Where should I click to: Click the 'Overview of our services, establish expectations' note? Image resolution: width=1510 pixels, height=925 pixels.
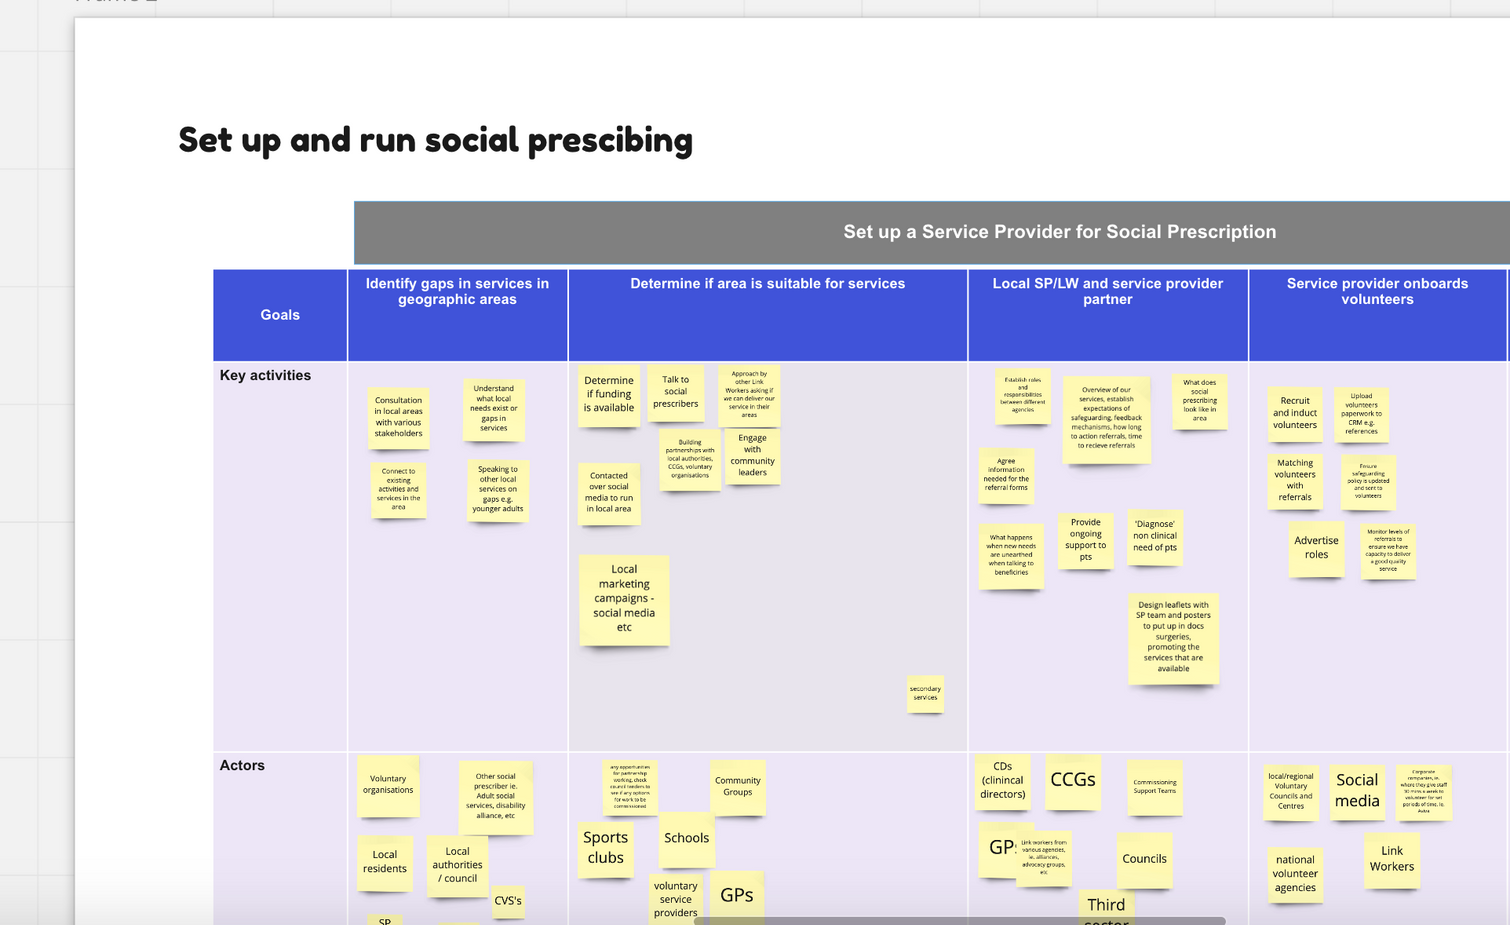tap(1106, 419)
